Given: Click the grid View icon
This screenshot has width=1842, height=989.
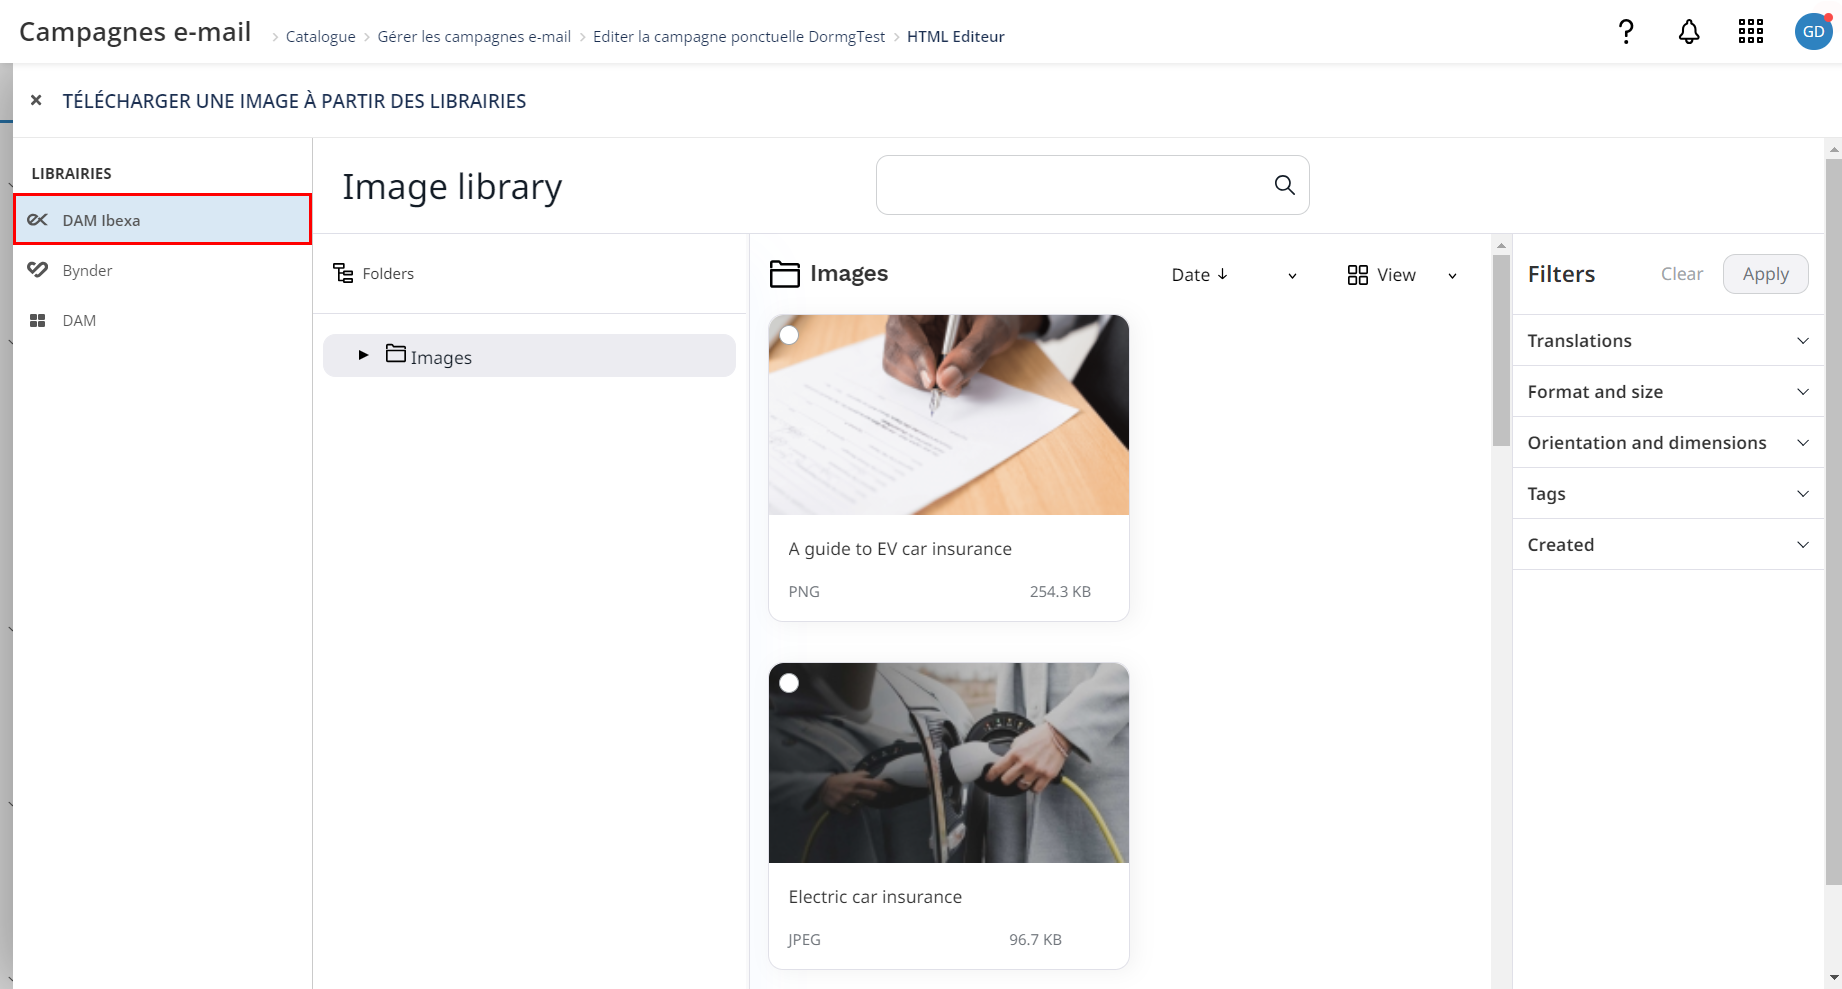Looking at the screenshot, I should pyautogui.click(x=1357, y=275).
